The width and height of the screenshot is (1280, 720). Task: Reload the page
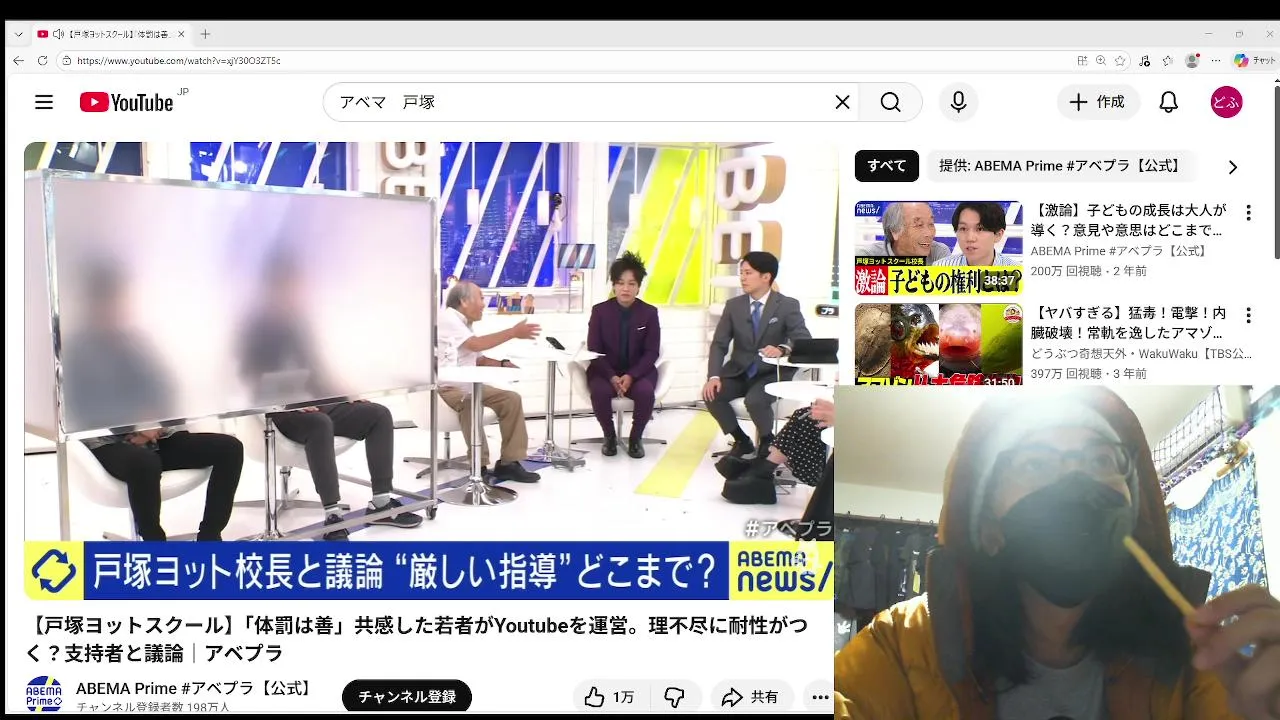pyautogui.click(x=42, y=60)
